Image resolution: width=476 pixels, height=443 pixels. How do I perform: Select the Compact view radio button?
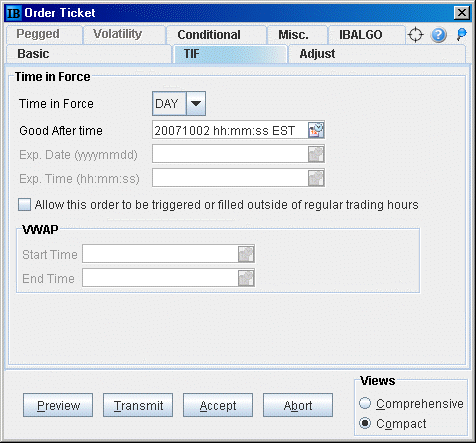pos(365,423)
